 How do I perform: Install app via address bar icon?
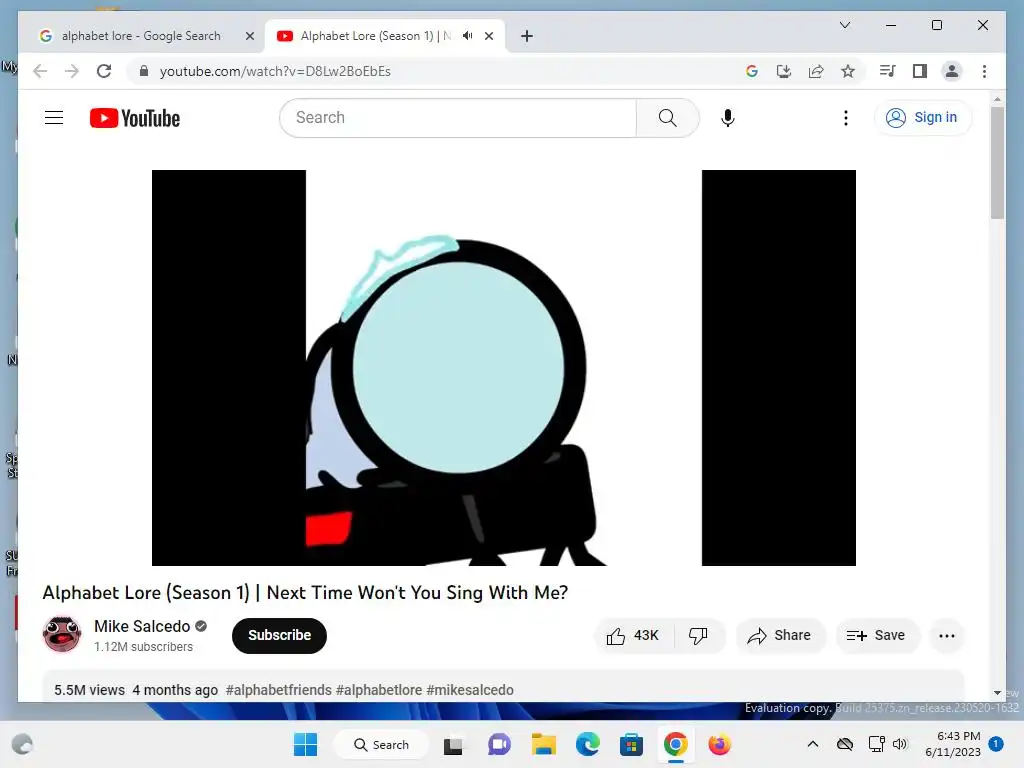point(784,71)
